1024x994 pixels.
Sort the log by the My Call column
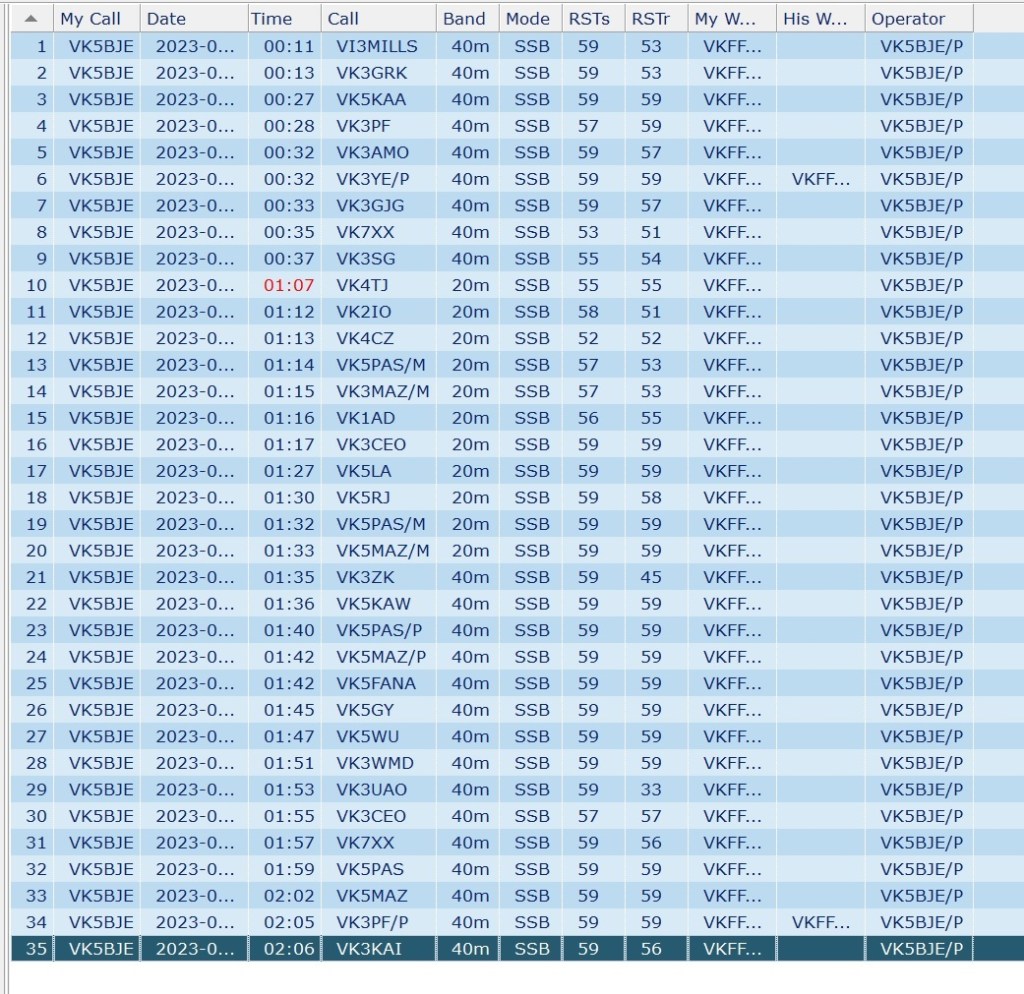click(x=90, y=18)
